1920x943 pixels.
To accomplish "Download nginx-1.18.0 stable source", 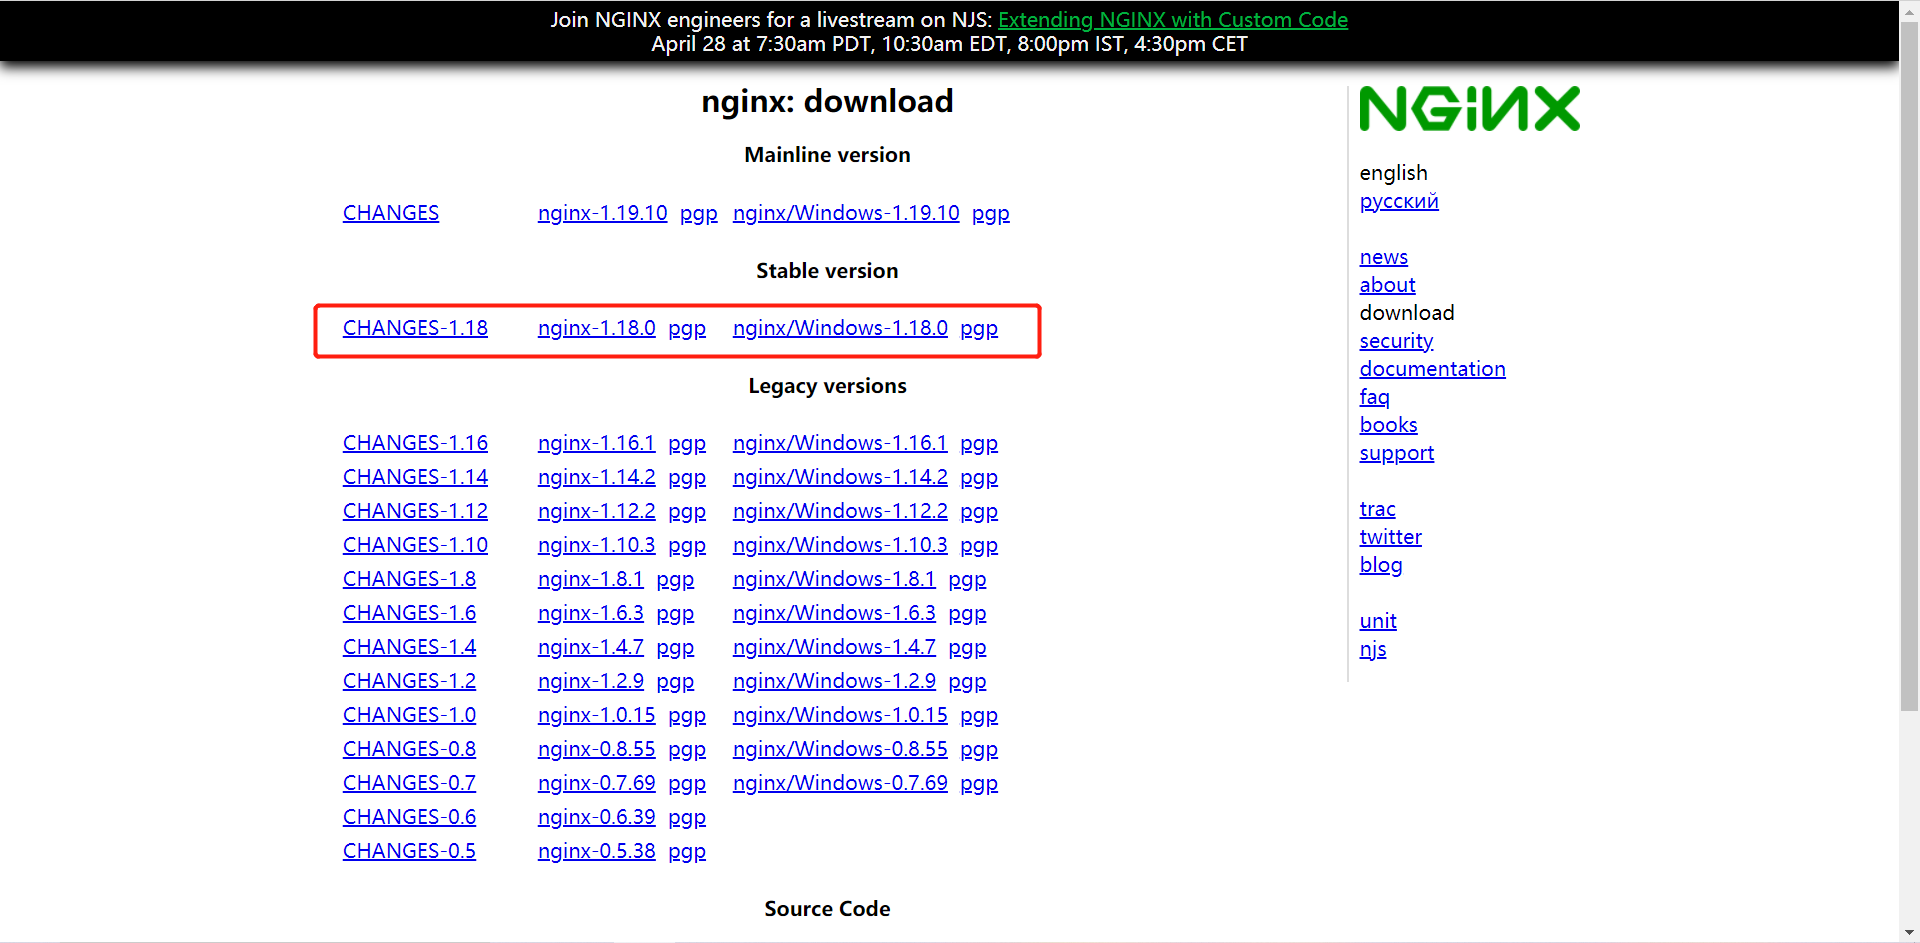I will point(597,328).
